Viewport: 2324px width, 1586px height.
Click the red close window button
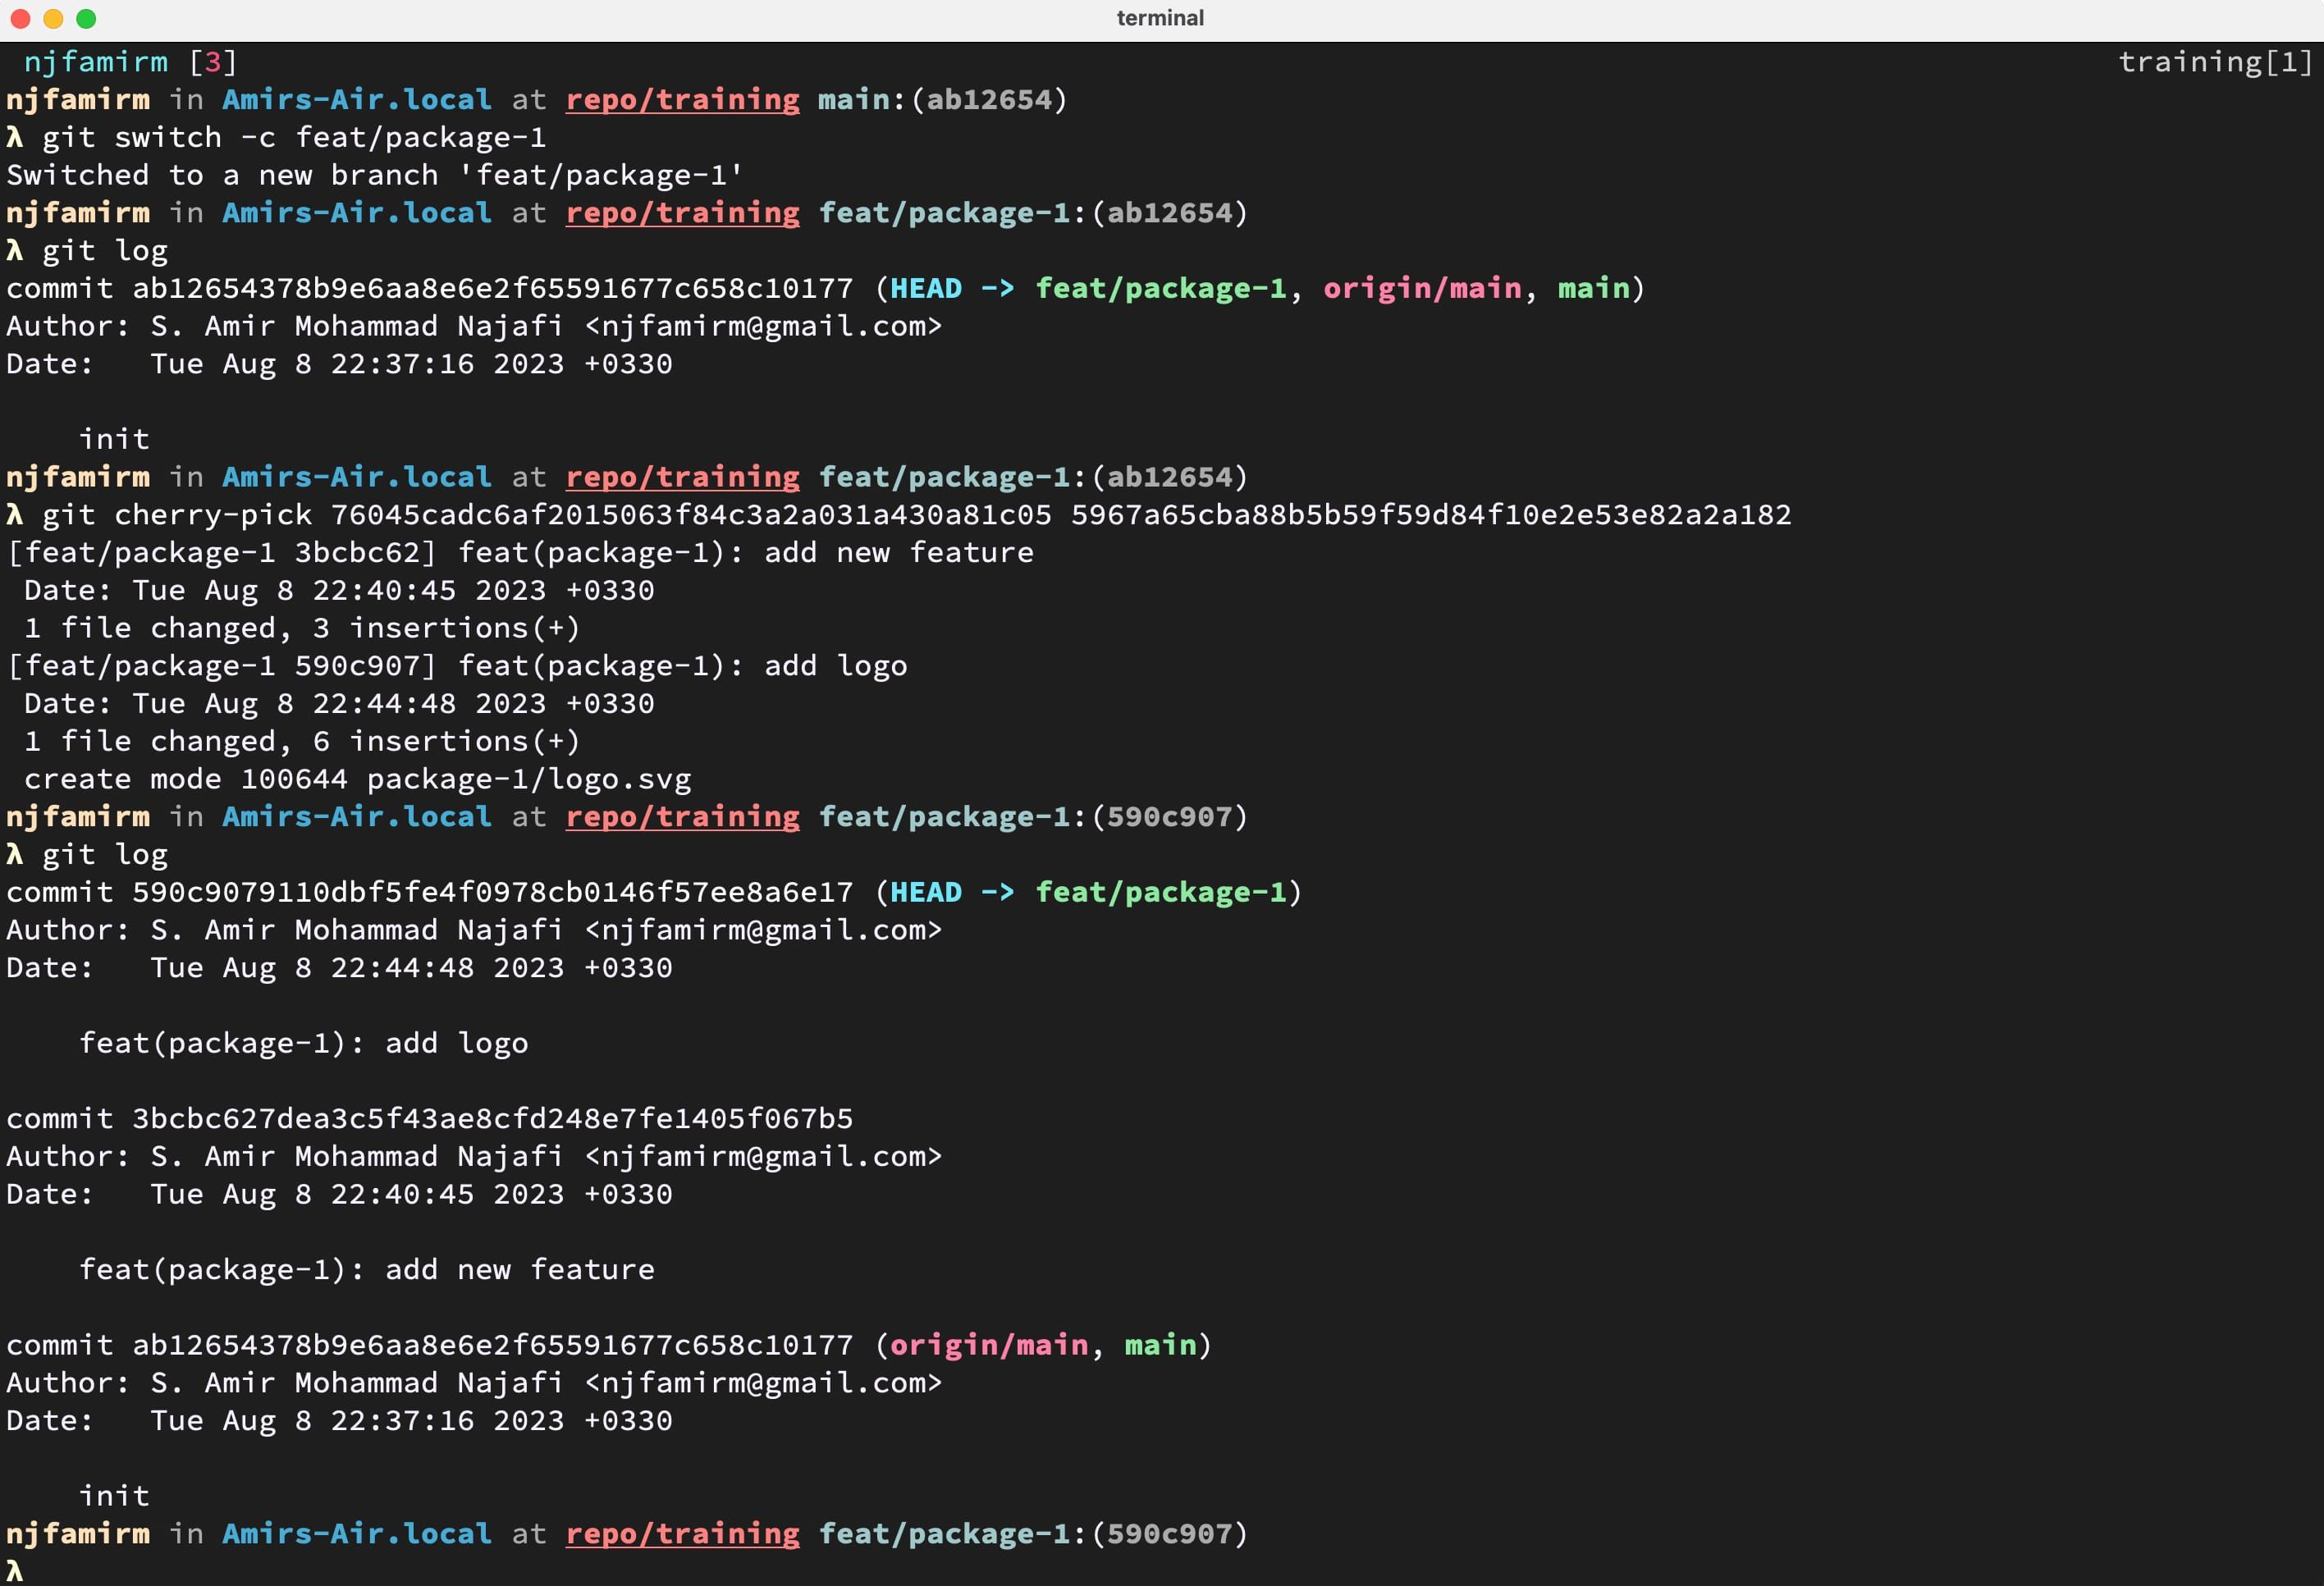(20, 18)
